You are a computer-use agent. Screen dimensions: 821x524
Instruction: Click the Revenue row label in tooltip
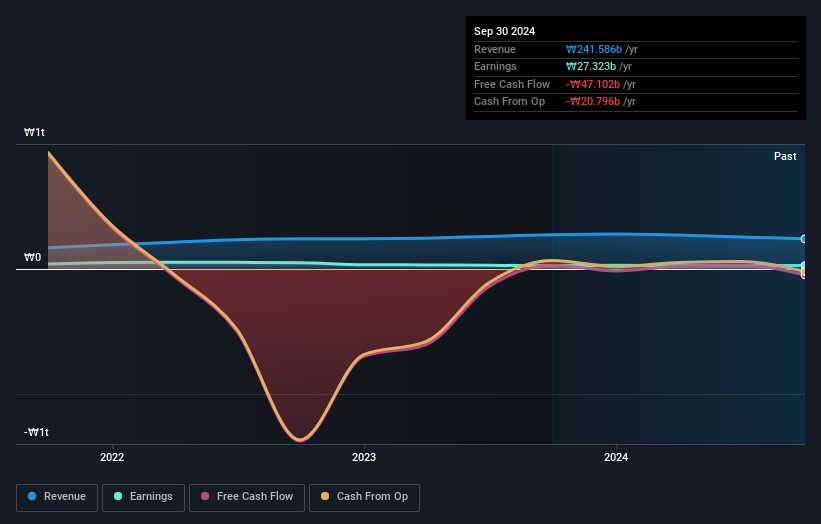click(x=495, y=49)
